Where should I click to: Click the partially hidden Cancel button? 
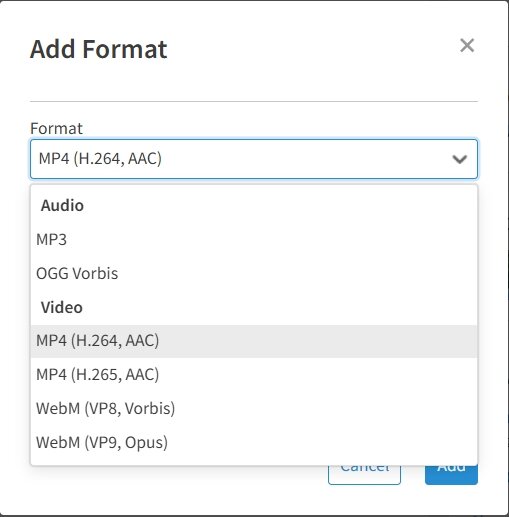[364, 475]
